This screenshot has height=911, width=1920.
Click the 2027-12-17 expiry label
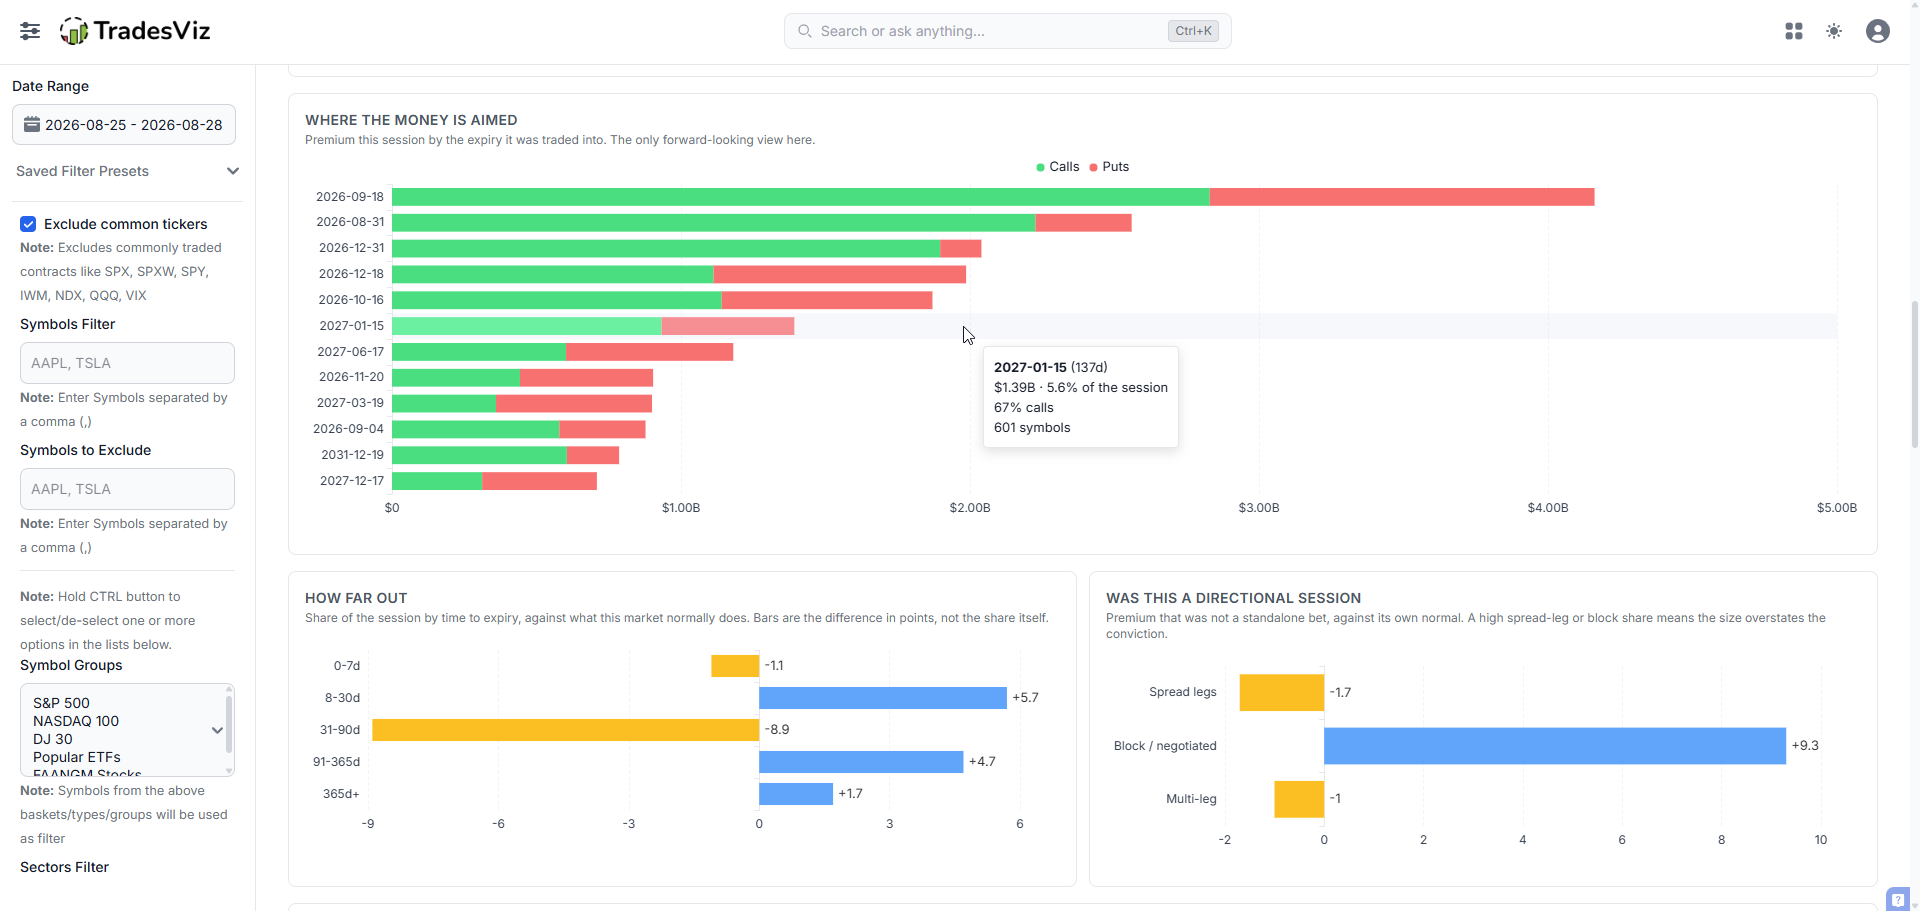(352, 481)
